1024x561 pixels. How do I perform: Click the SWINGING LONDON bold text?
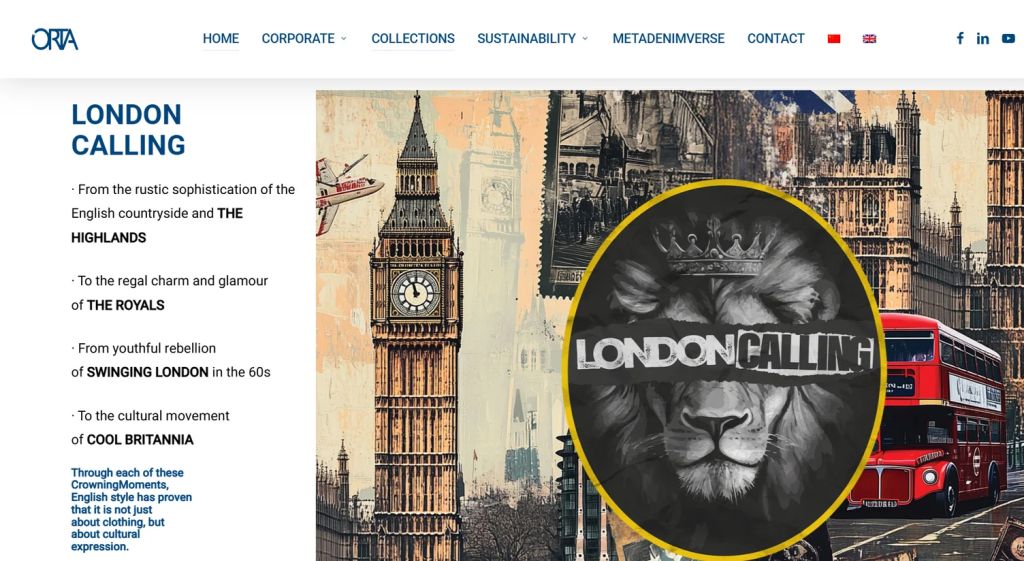(x=148, y=372)
